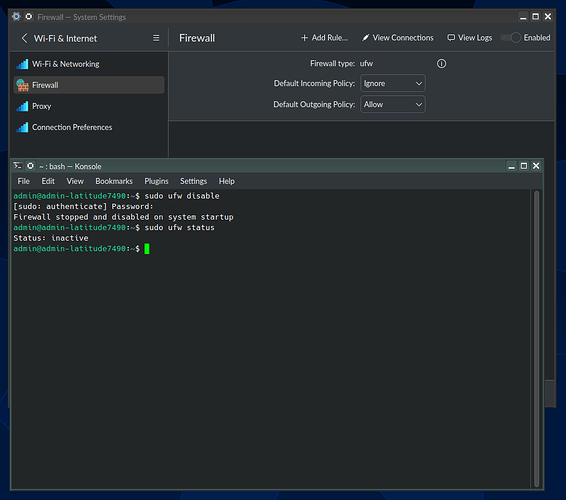Click the pin button in System Settings titlebar
566x500 pixels.
pyautogui.click(x=29, y=17)
